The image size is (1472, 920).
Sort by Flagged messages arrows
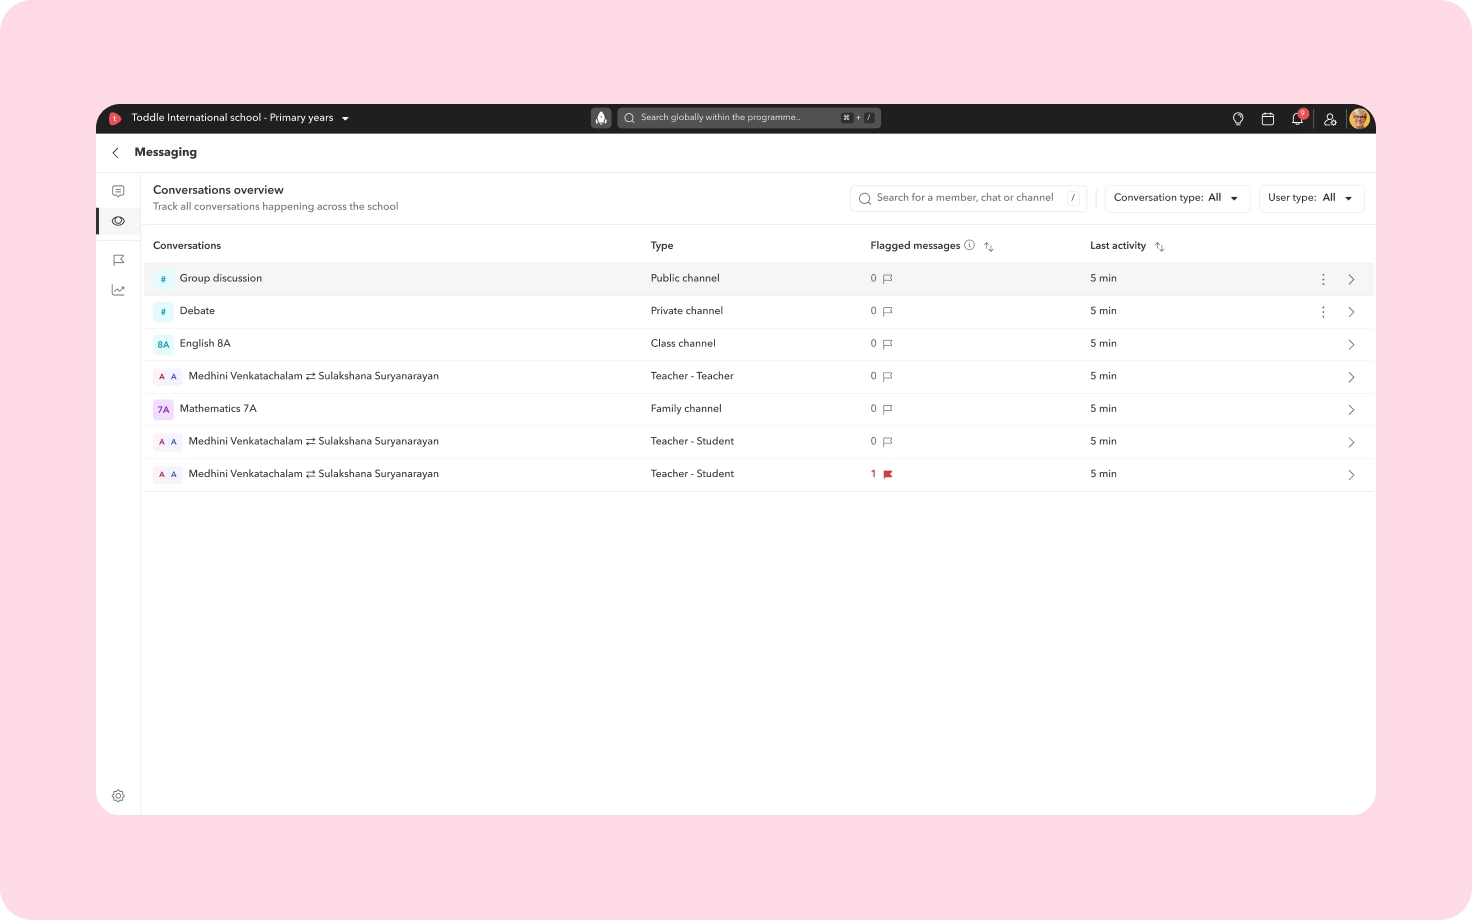pos(988,246)
